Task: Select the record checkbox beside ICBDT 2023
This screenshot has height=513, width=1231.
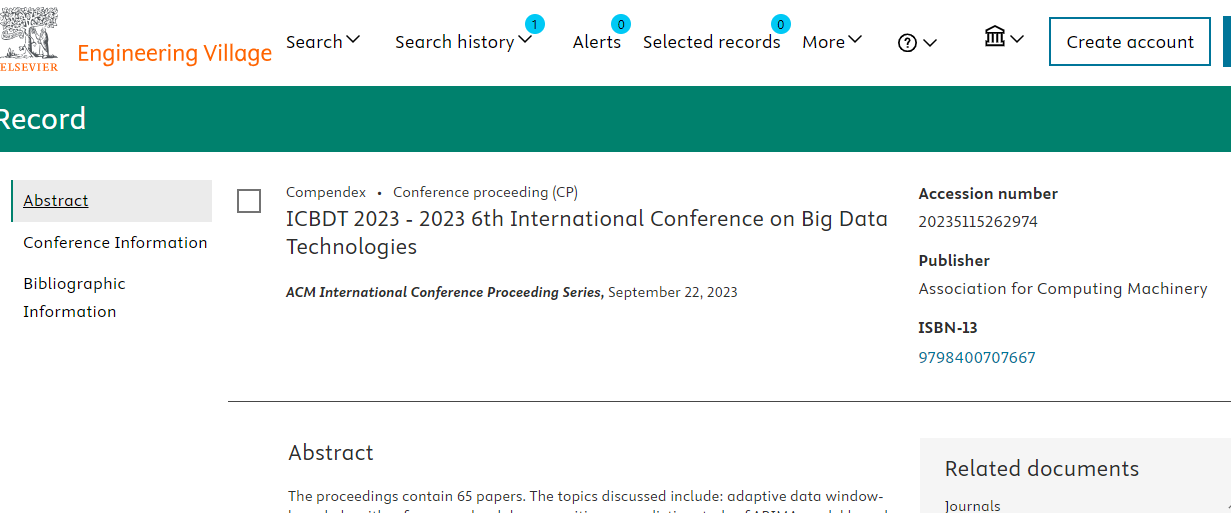Action: [249, 201]
